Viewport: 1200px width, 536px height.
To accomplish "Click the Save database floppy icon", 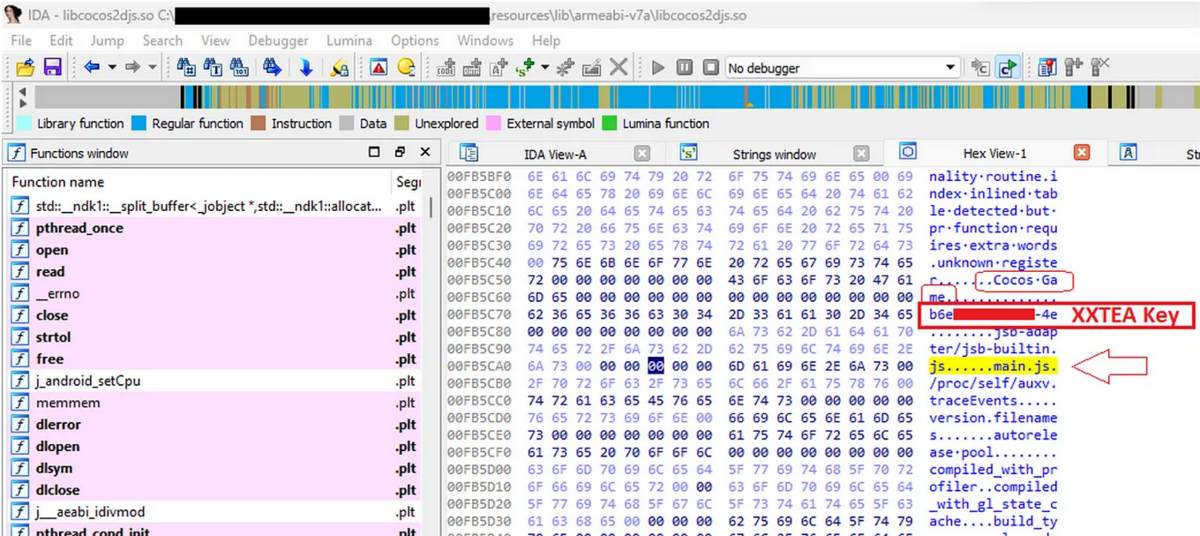I will point(52,68).
